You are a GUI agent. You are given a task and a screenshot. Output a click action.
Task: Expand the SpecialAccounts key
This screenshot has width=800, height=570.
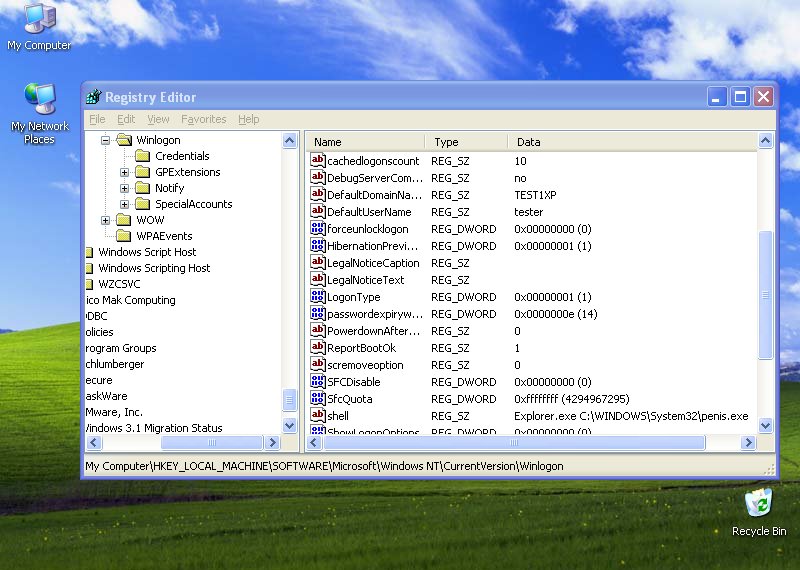pos(124,204)
